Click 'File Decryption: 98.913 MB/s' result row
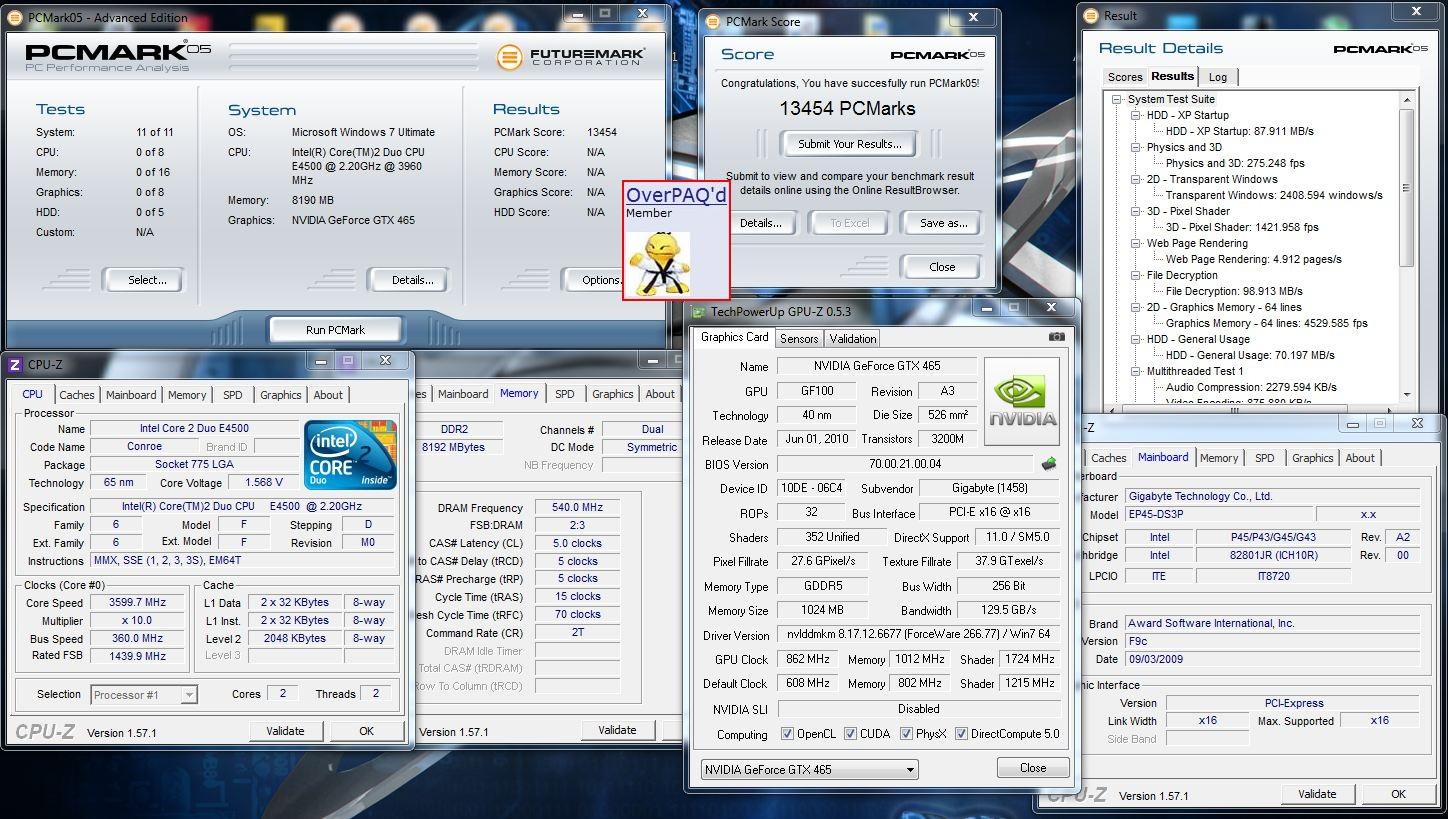The width and height of the screenshot is (1448, 819). [x=1234, y=291]
